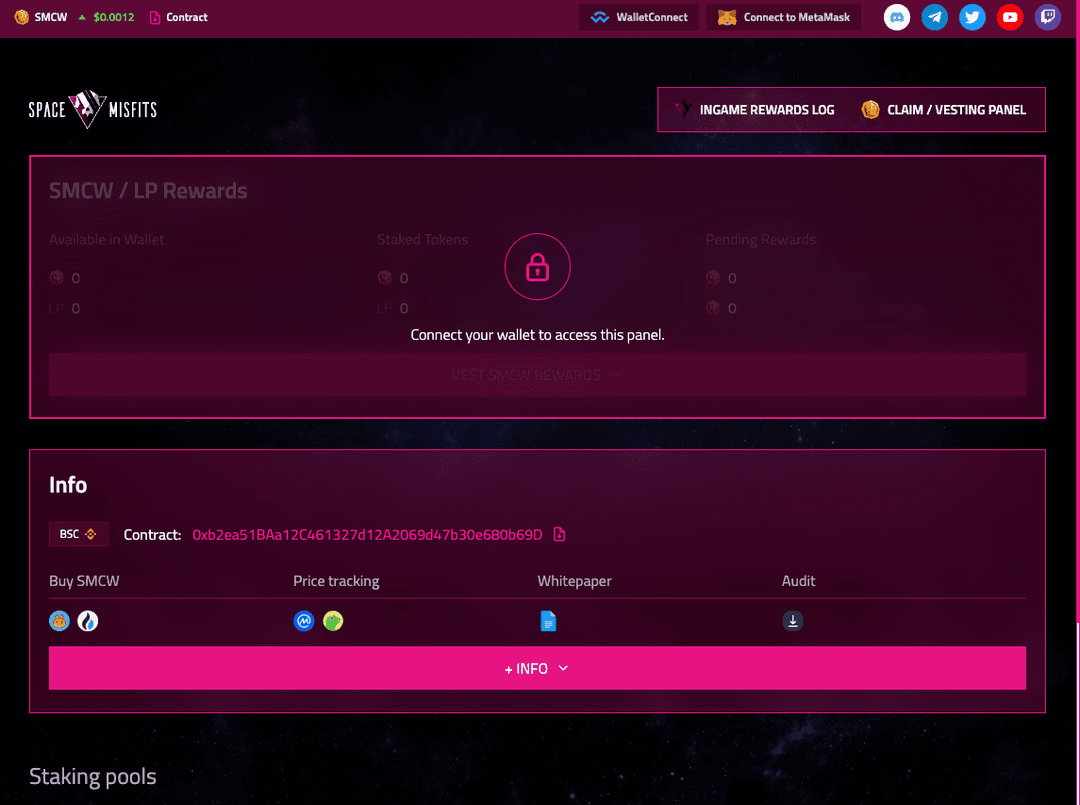Viewport: 1080px width, 805px height.
Task: Open the Twitch social icon
Action: [1048, 17]
